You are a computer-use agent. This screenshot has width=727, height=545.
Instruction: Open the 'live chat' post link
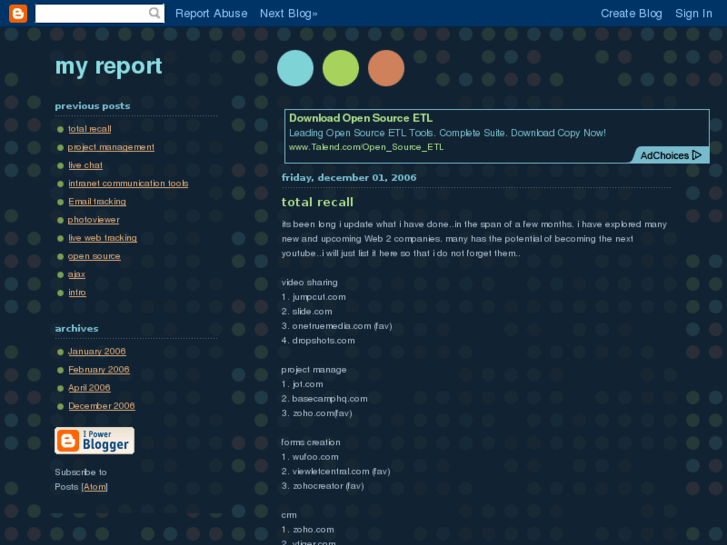[x=85, y=165]
